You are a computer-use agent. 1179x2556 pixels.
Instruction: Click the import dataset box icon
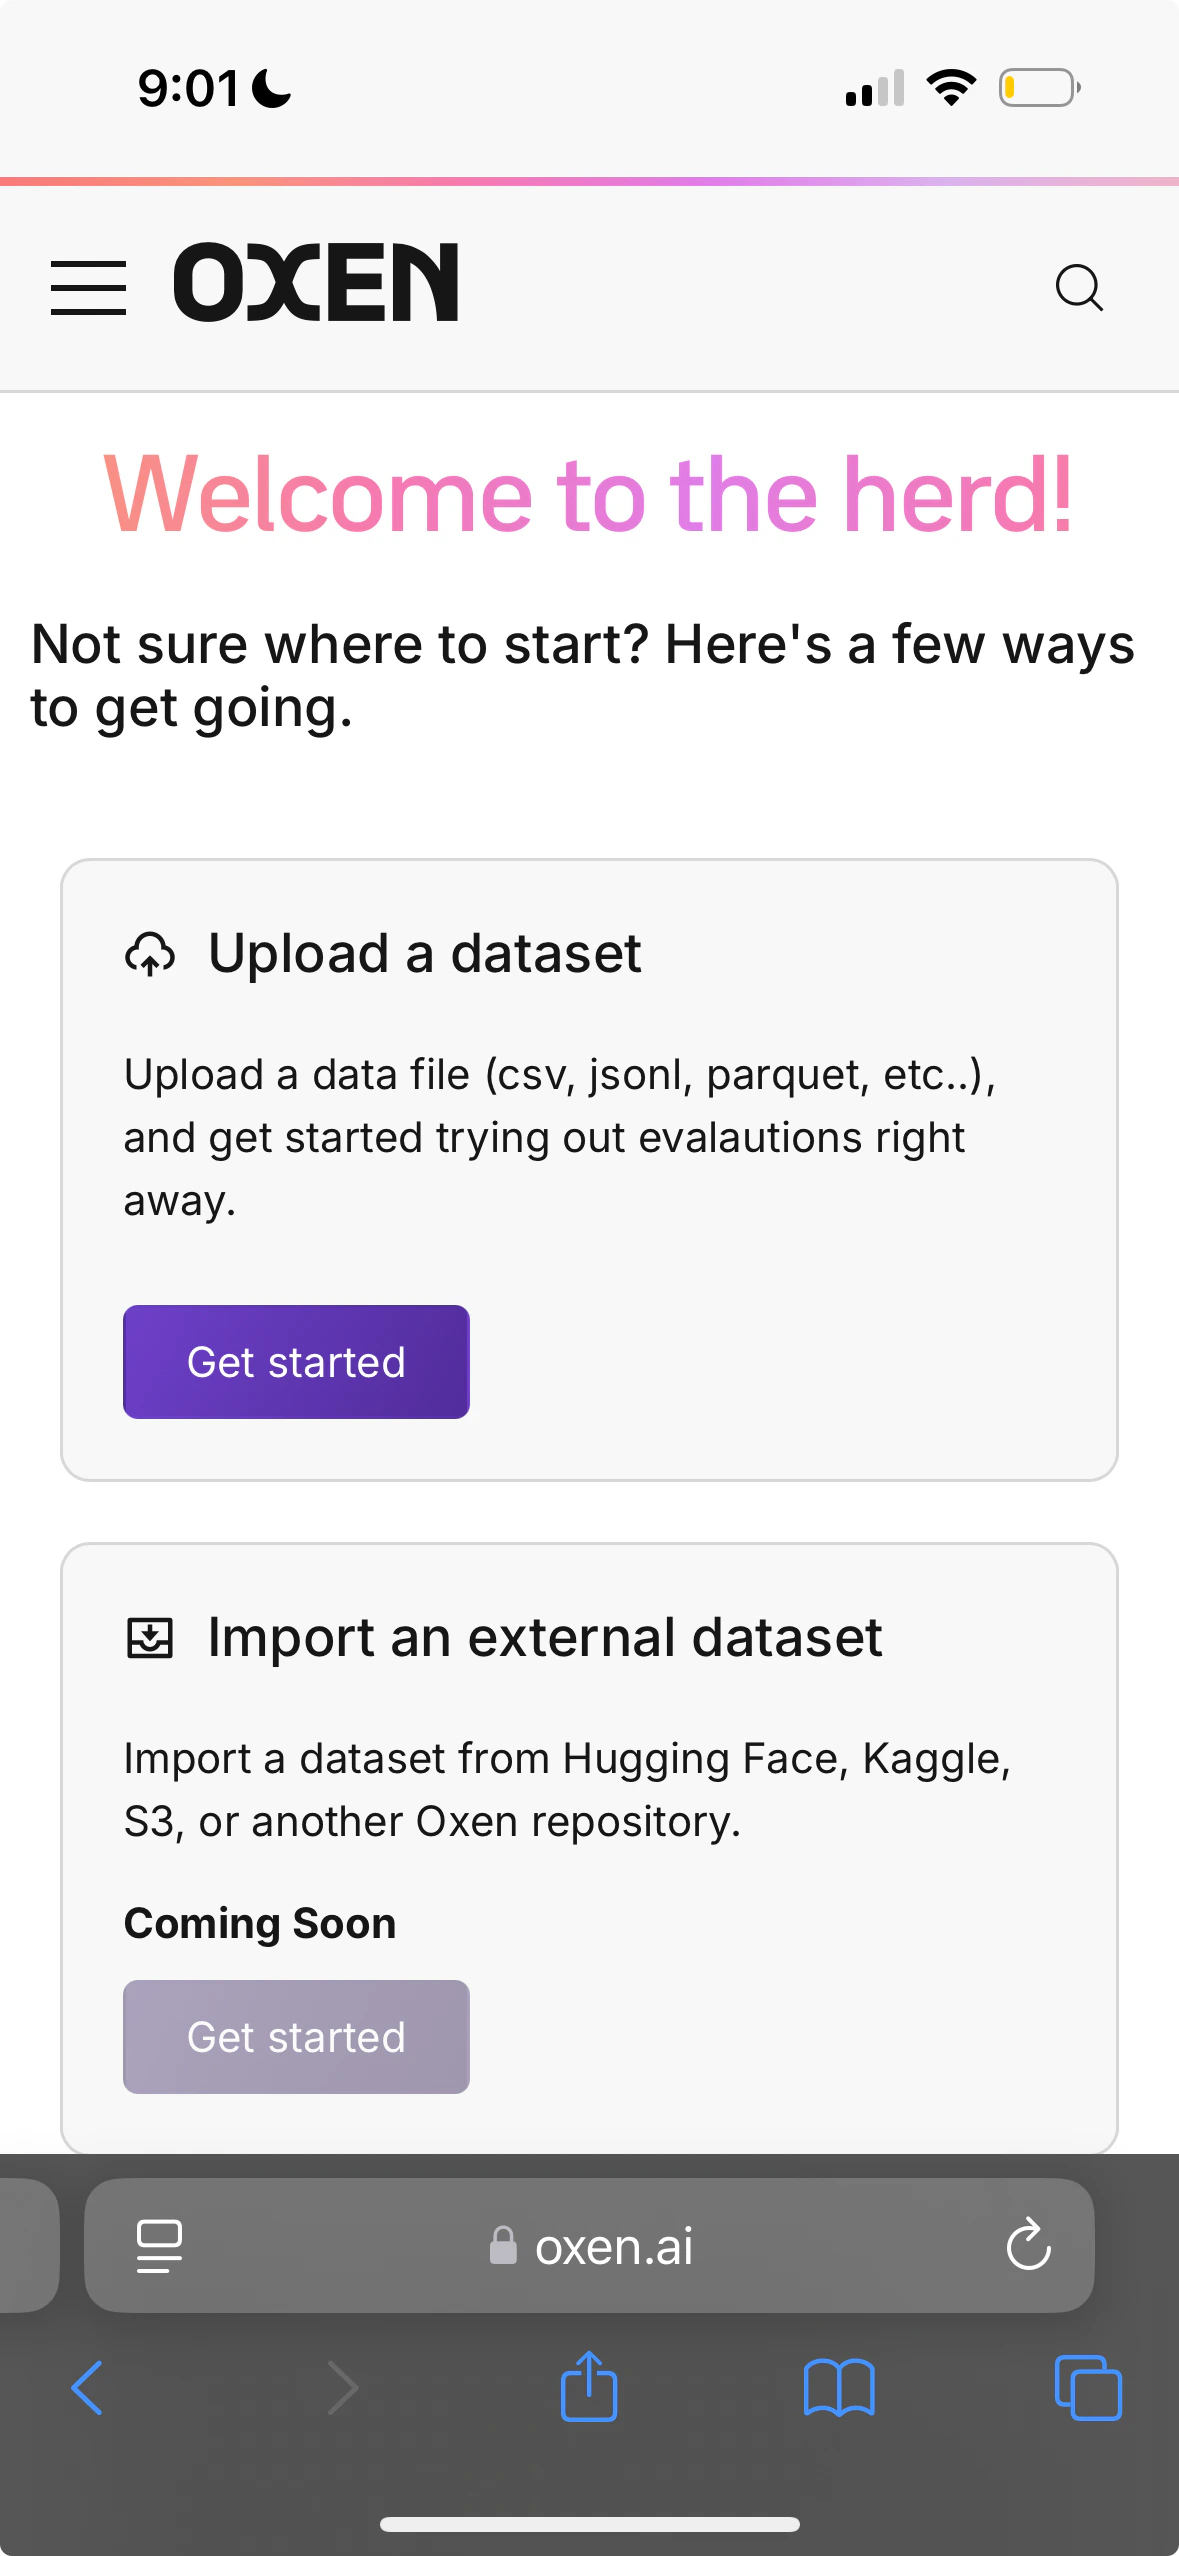pos(150,1638)
